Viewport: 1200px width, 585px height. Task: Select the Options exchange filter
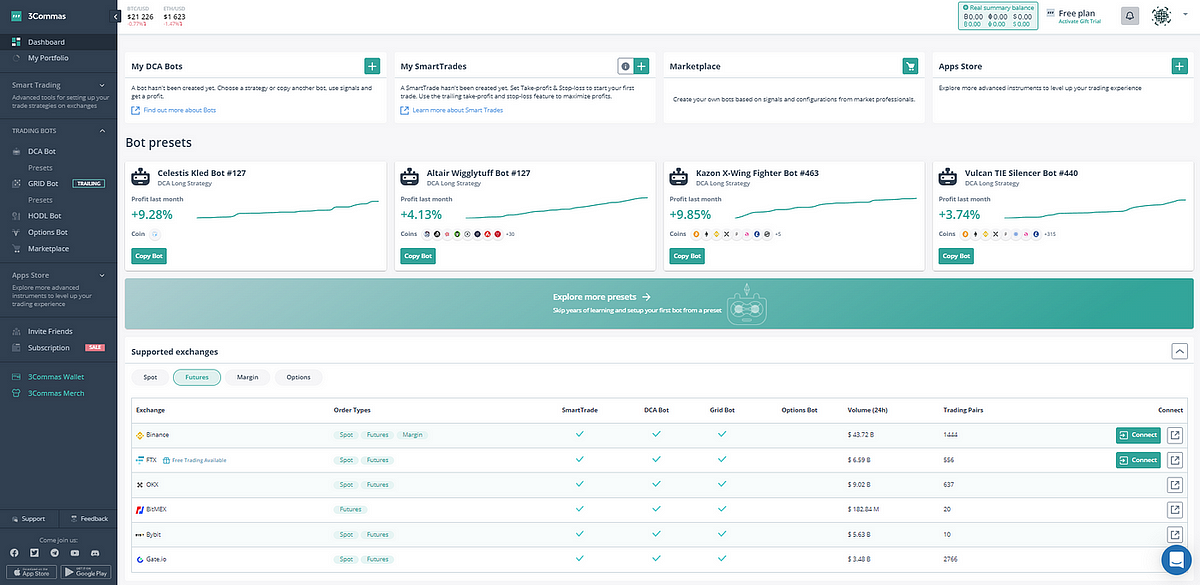coord(298,377)
